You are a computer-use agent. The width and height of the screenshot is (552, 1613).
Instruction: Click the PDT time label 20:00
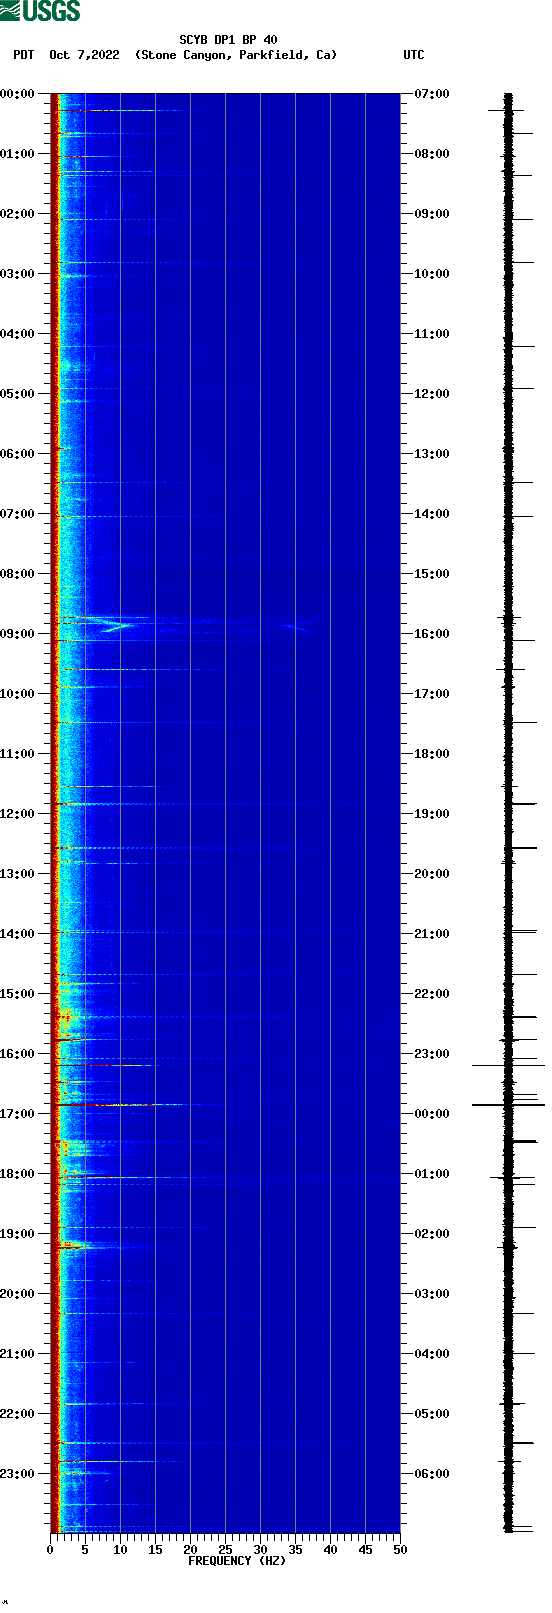[x=18, y=1294]
